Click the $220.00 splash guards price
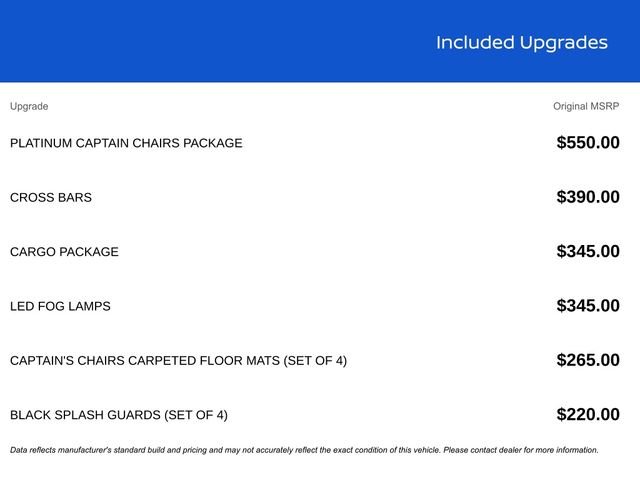640x480 pixels. click(588, 415)
